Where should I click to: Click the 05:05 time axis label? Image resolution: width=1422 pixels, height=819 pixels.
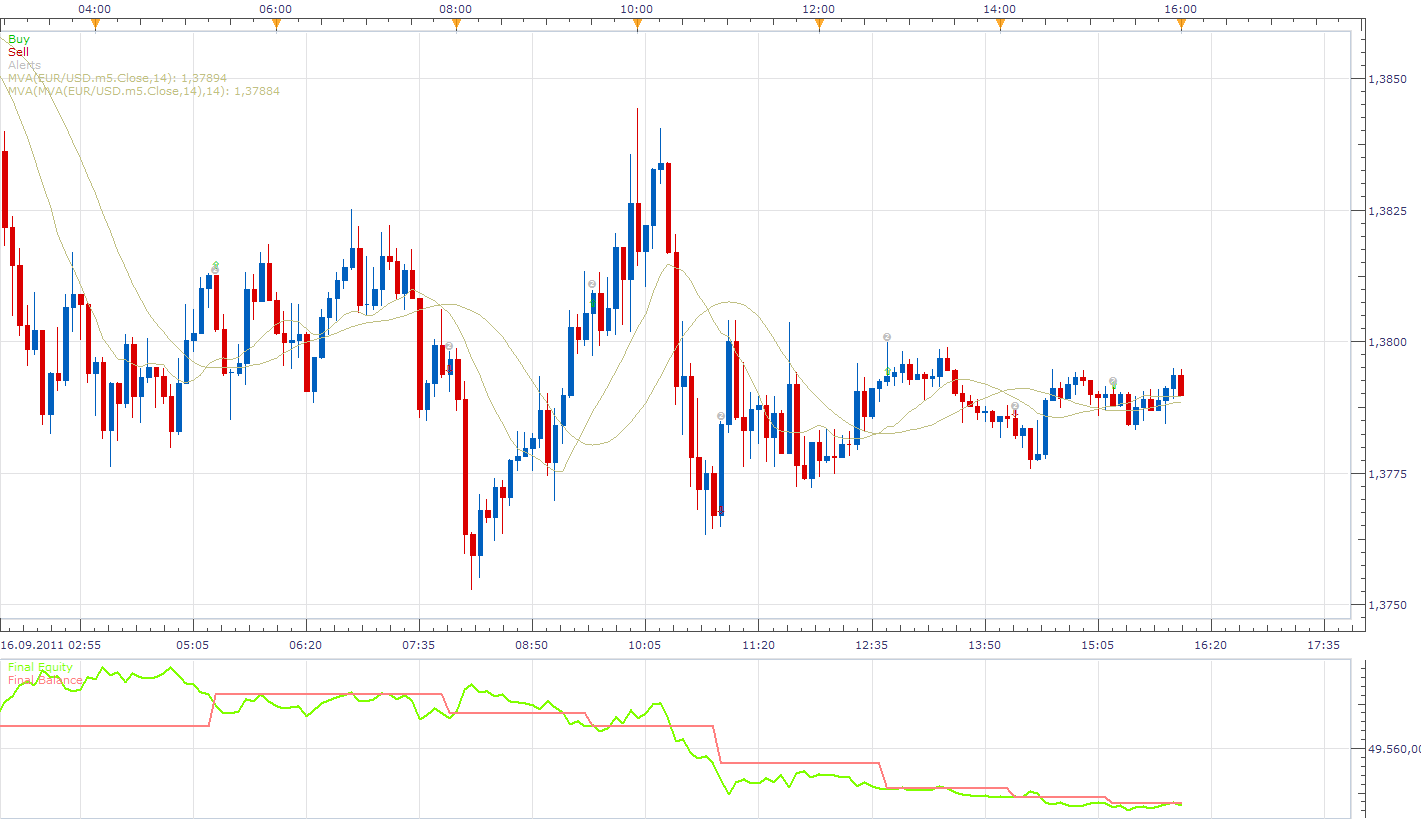pyautogui.click(x=192, y=645)
